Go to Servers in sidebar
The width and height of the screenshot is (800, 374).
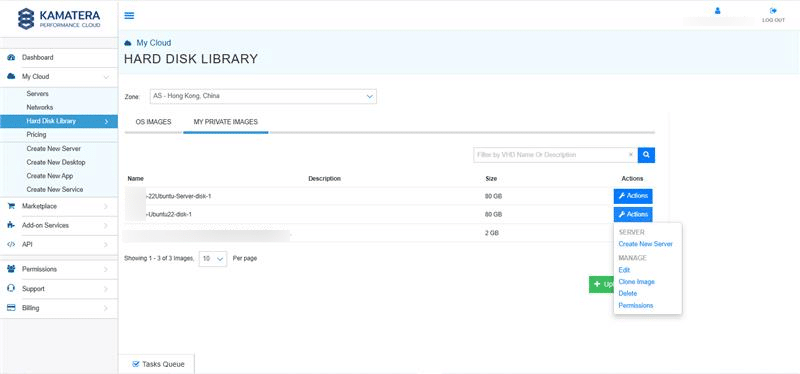37,94
